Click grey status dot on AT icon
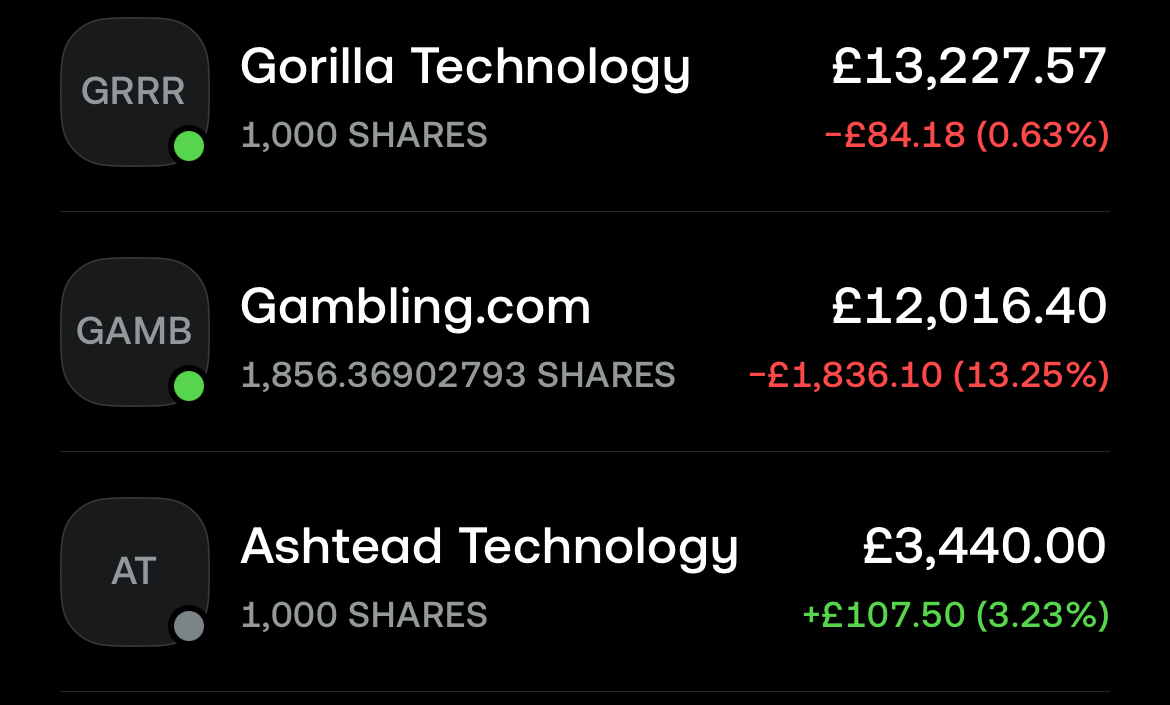 click(x=189, y=627)
